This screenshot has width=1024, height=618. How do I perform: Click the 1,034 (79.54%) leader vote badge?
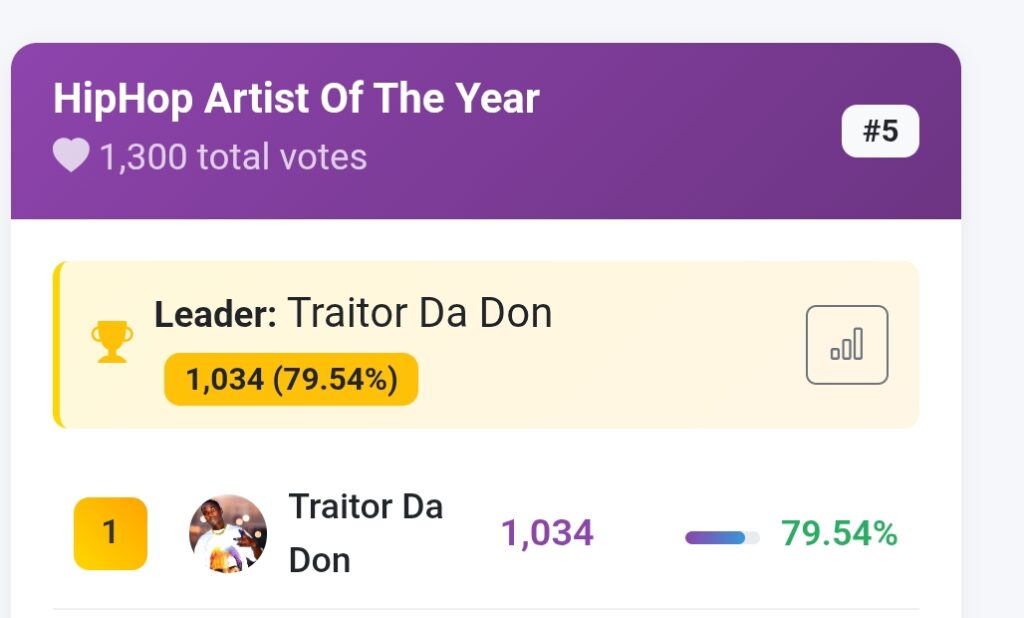point(291,380)
